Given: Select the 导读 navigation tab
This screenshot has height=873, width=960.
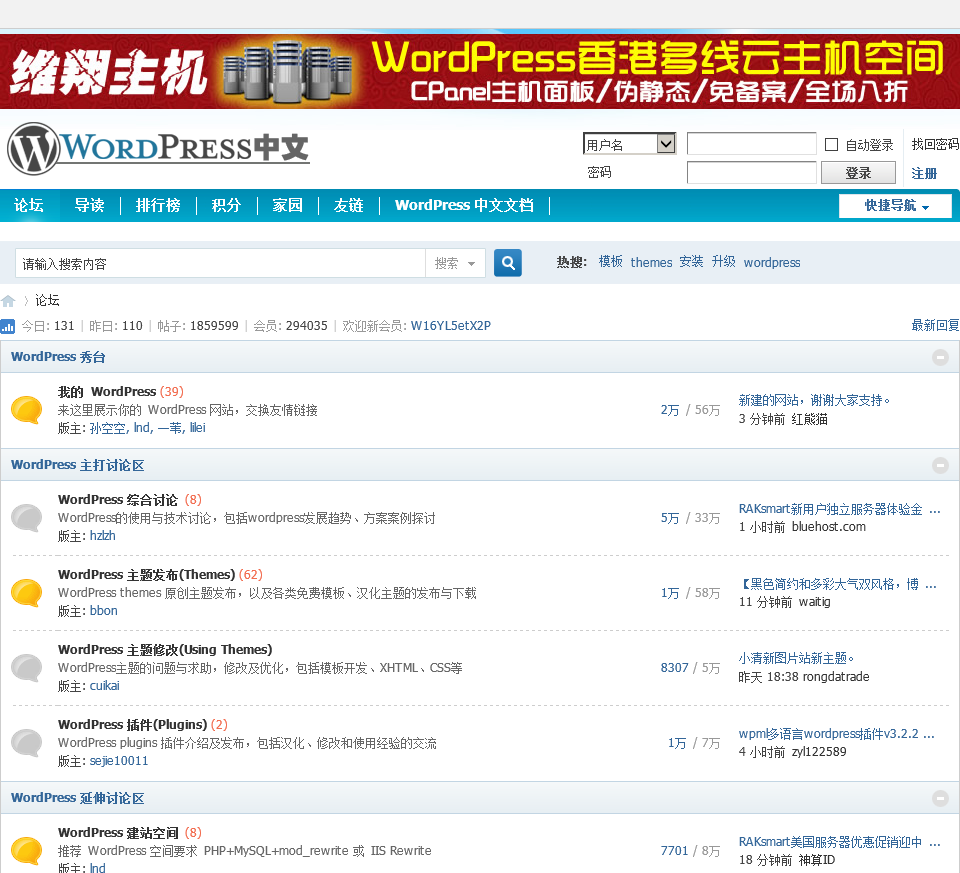Looking at the screenshot, I should click(x=89, y=205).
